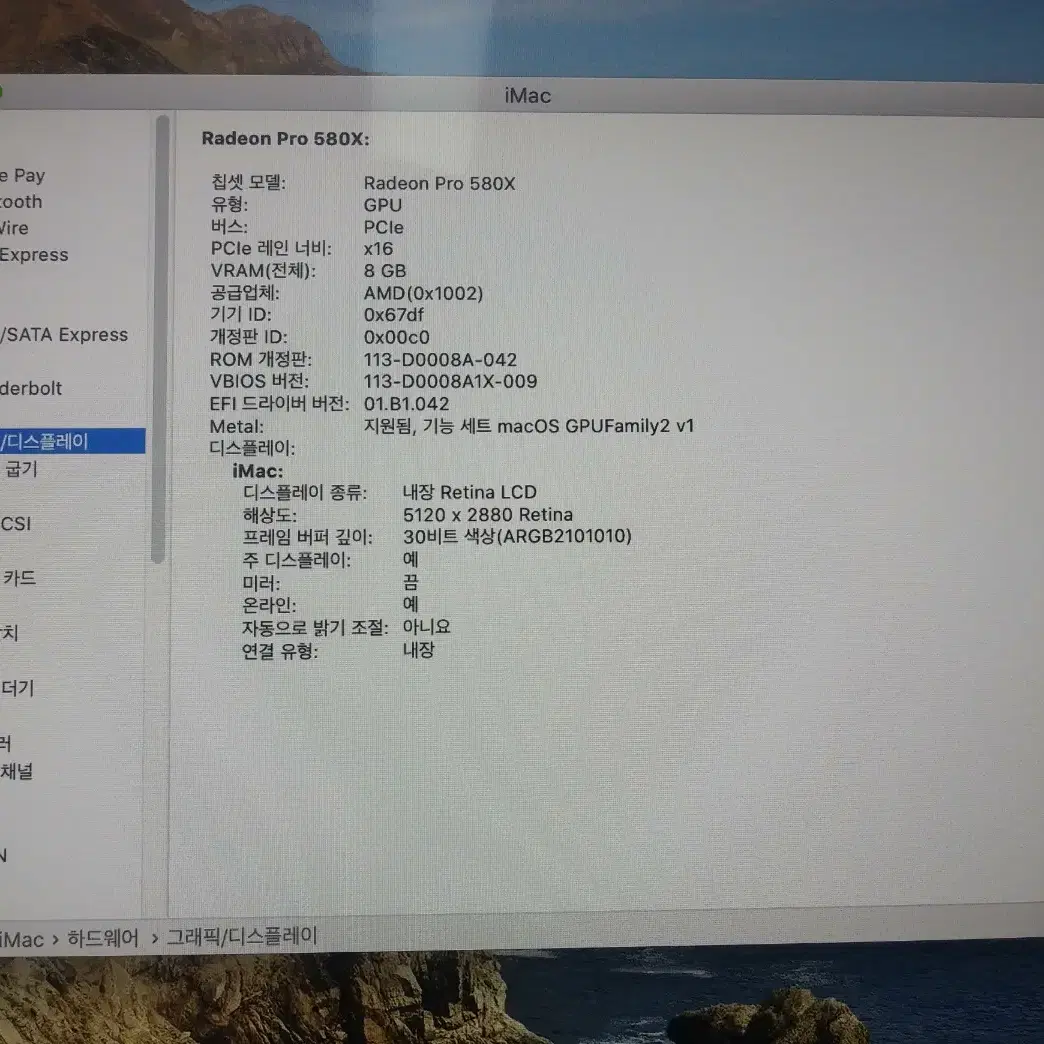1044x1044 pixels.
Task: Click the '프레임 버퍼 깊이:' label
Action: 308,537
